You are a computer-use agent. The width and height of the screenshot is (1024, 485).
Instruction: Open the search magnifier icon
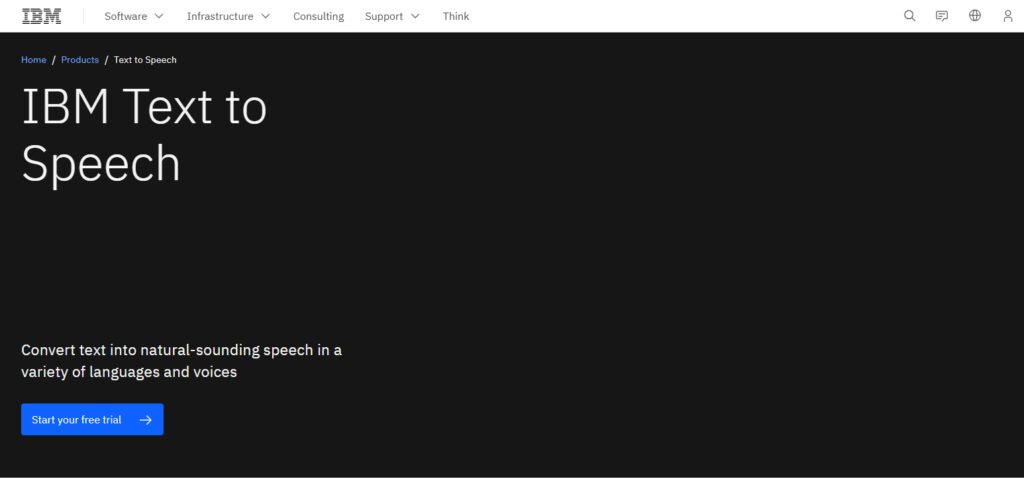coord(909,16)
